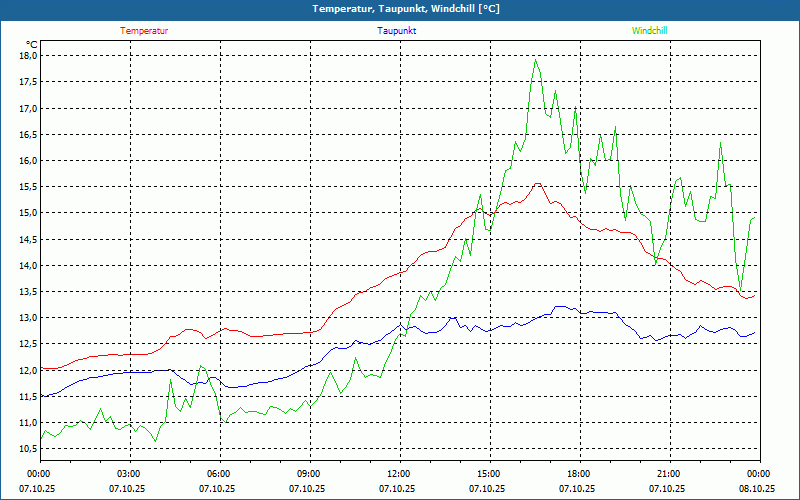Click the 16,5 y-axis value label
Screen dimensions: 800x500
click(27, 134)
